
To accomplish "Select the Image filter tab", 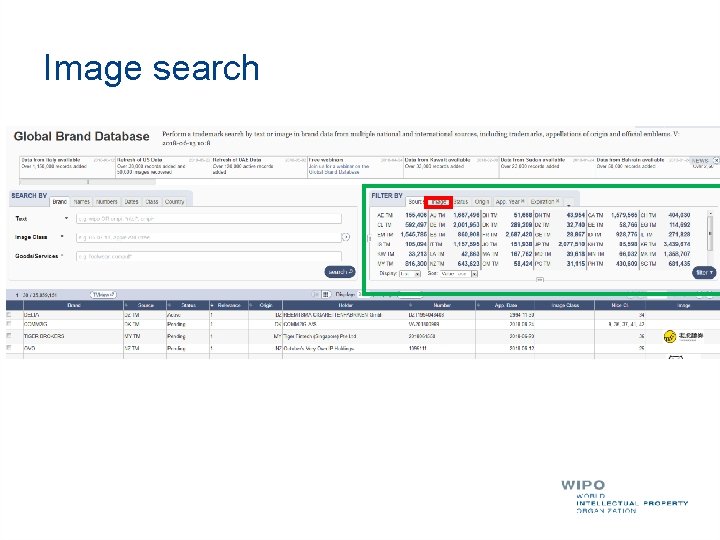I will 439,202.
